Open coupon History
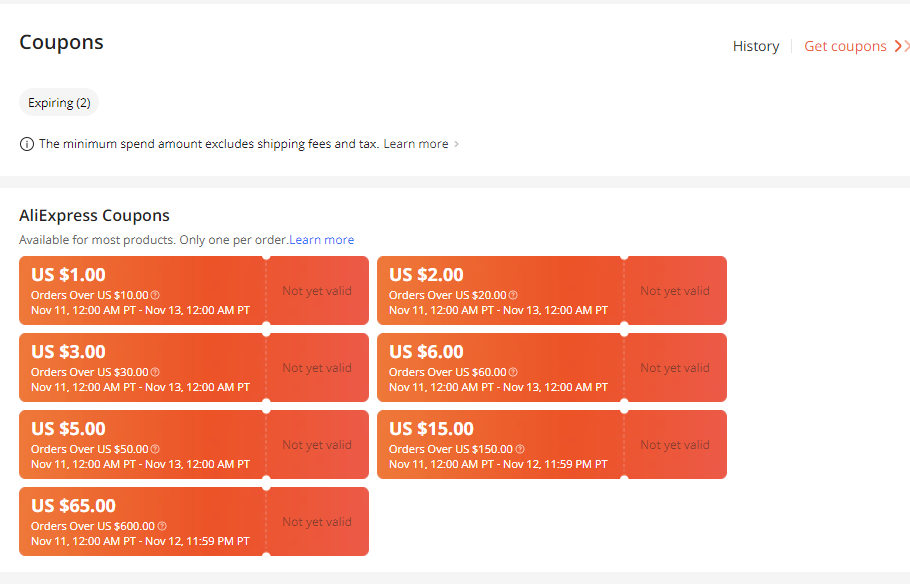910x586 pixels. click(756, 46)
